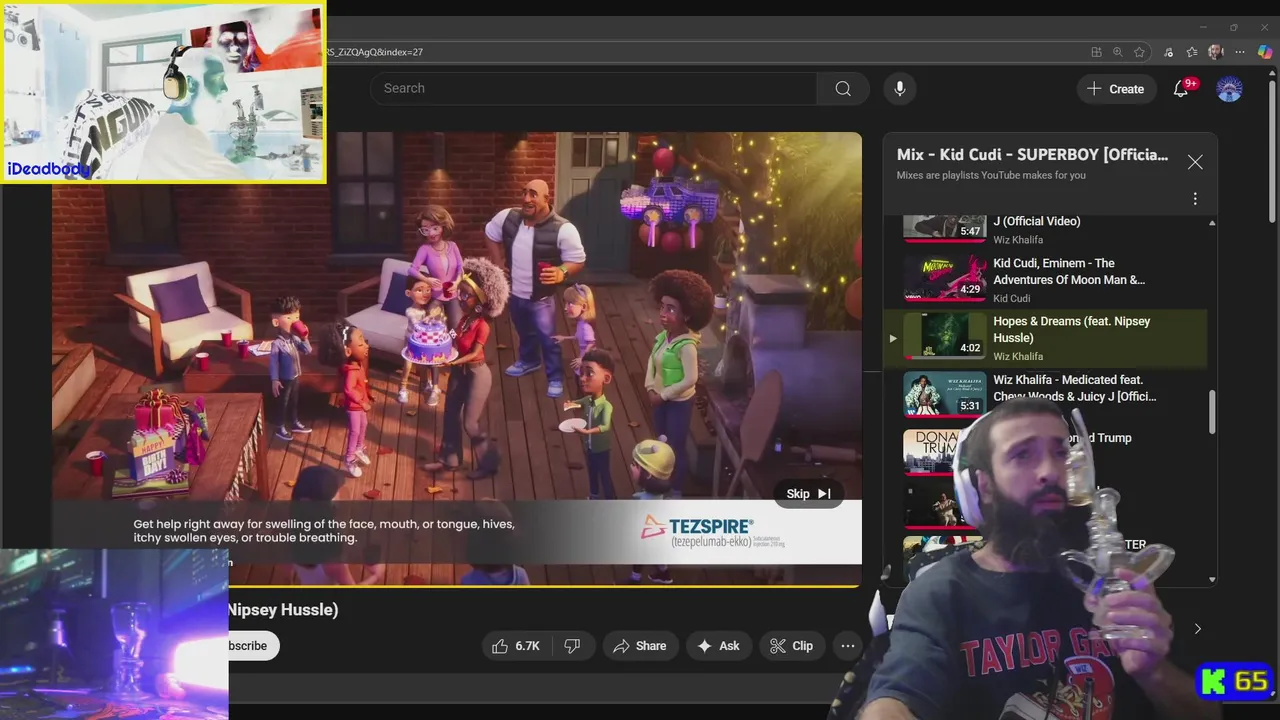Open Copilot sidebar icon
The image size is (1280, 720).
[1265, 52]
